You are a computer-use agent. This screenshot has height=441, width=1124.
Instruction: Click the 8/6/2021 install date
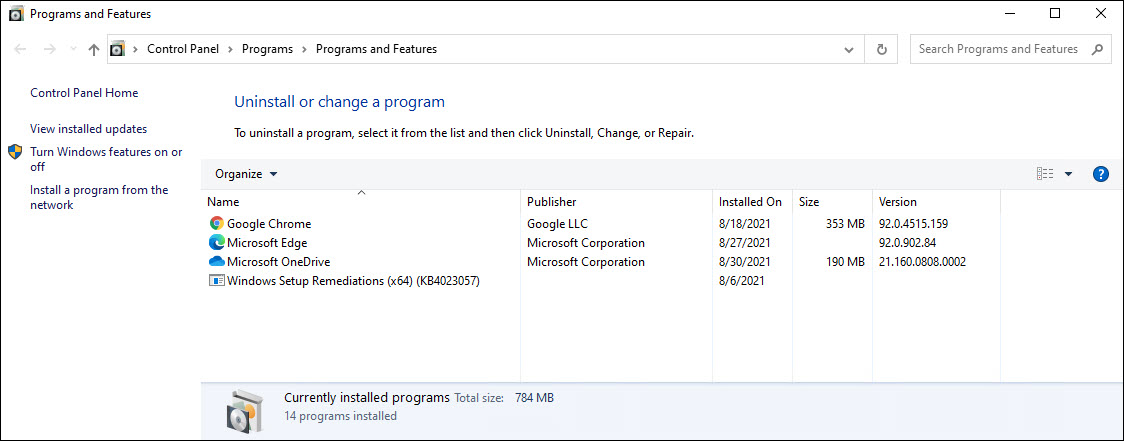742,280
